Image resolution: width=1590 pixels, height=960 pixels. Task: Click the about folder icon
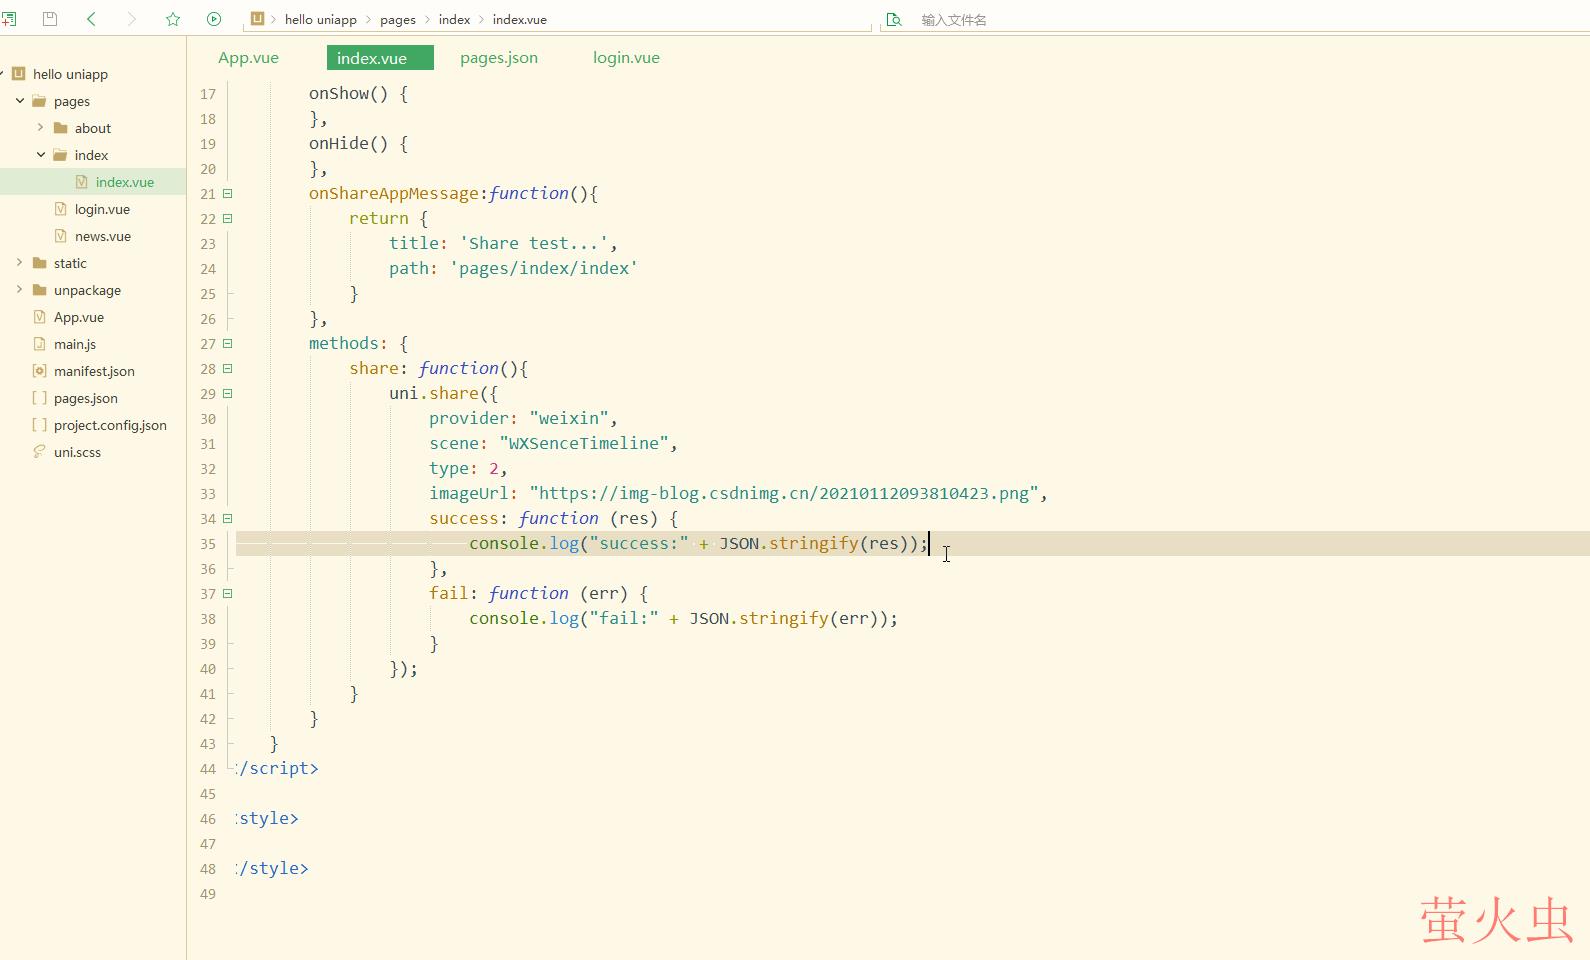pos(61,128)
